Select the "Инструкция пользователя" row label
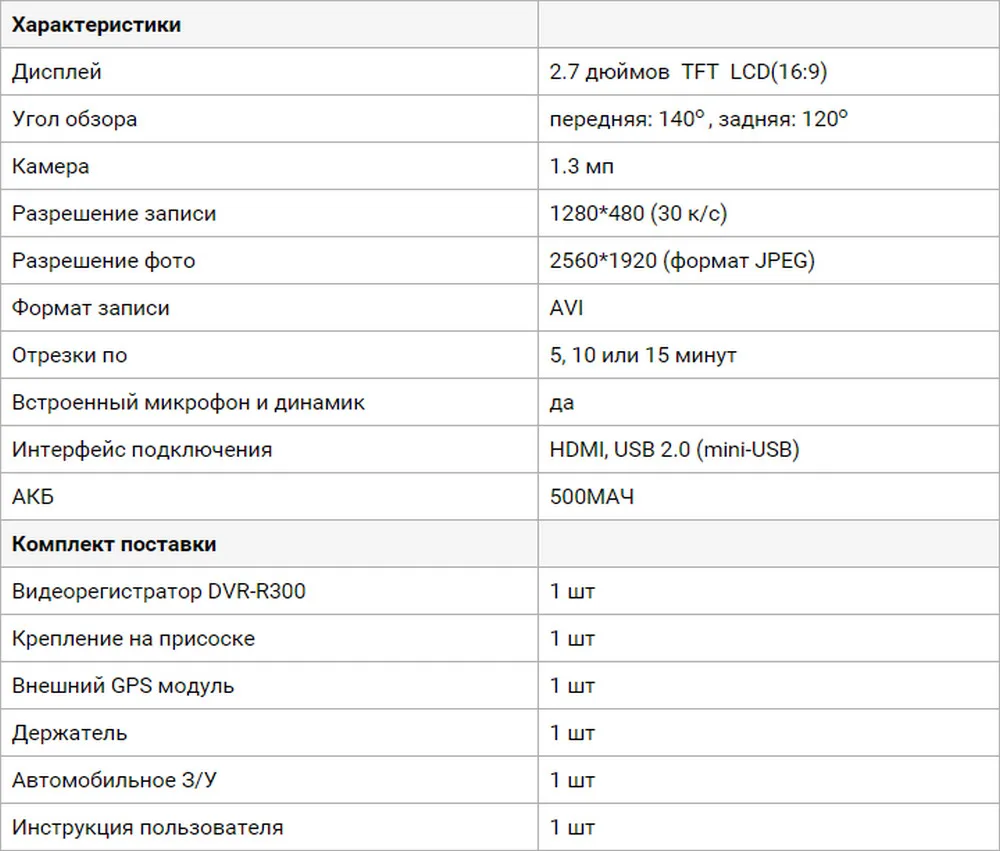 point(147,827)
